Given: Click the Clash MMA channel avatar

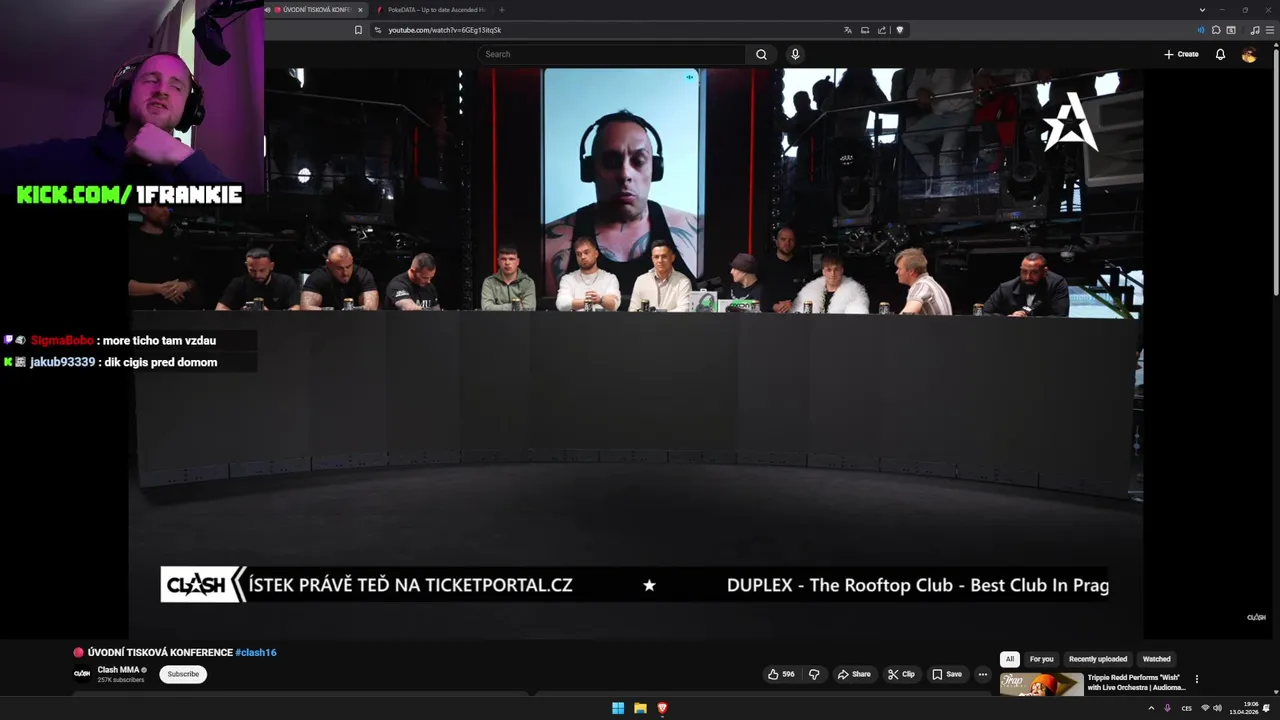Looking at the screenshot, I should pyautogui.click(x=82, y=674).
